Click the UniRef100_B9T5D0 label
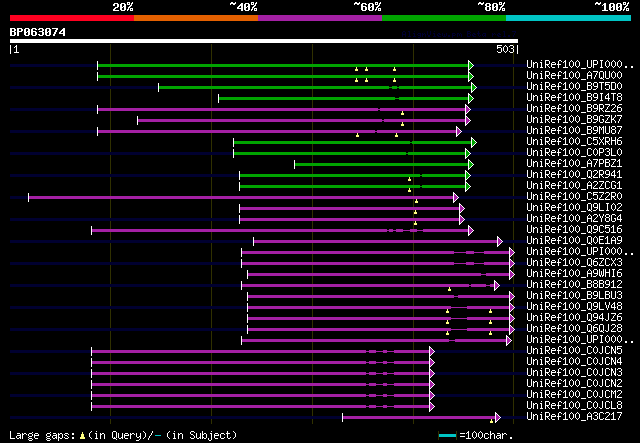The width and height of the screenshot is (640, 443). (574, 86)
